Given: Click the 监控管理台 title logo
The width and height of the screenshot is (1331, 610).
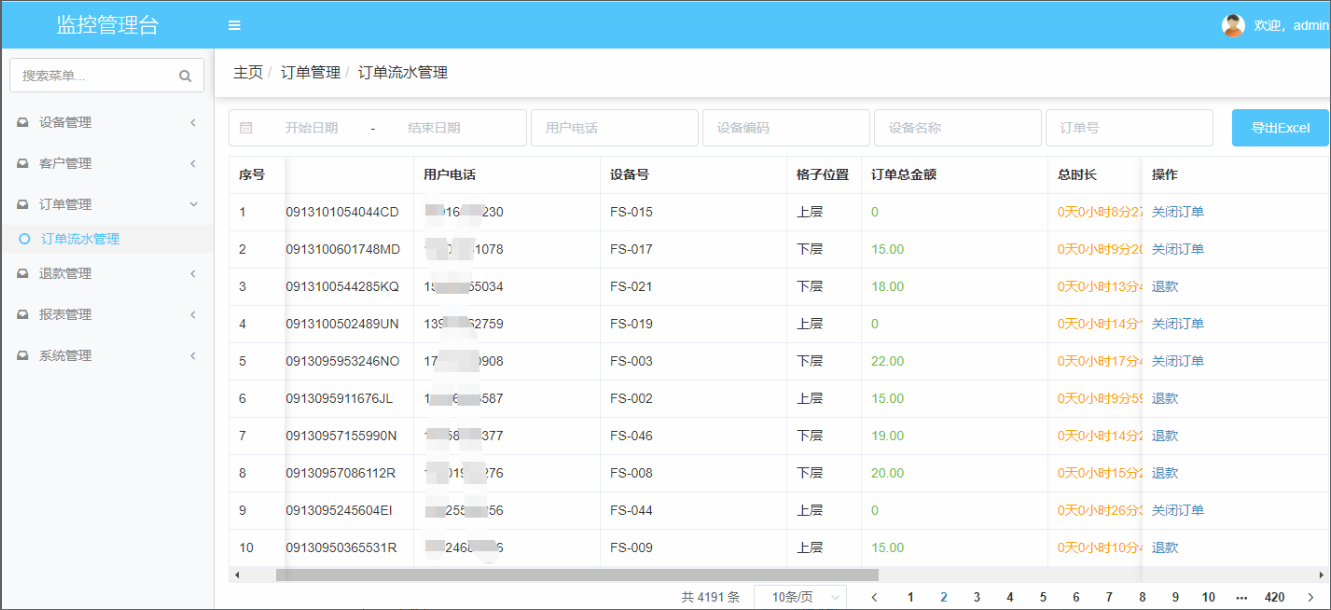Looking at the screenshot, I should tap(107, 25).
